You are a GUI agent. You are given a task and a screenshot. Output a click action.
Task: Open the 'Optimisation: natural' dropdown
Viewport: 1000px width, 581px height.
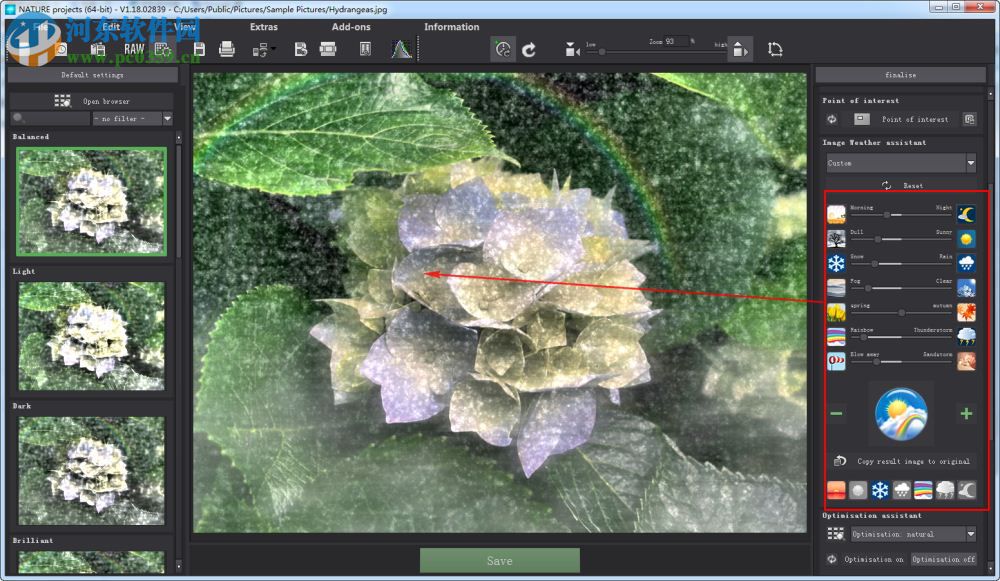910,533
